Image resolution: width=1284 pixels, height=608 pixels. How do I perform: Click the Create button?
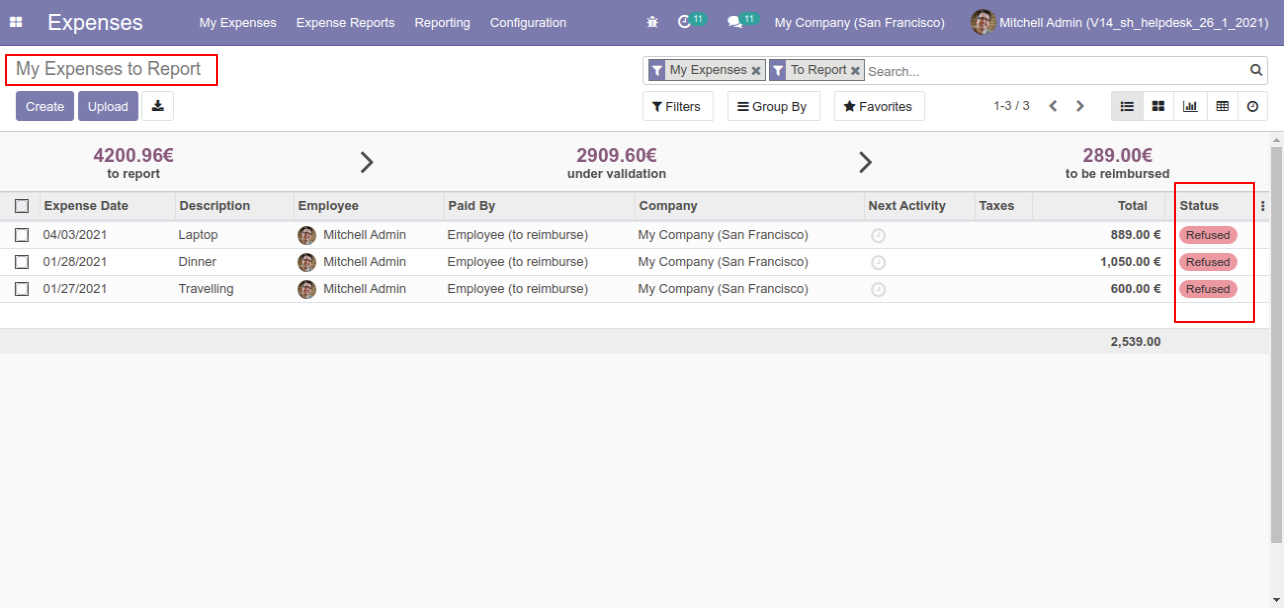click(45, 106)
